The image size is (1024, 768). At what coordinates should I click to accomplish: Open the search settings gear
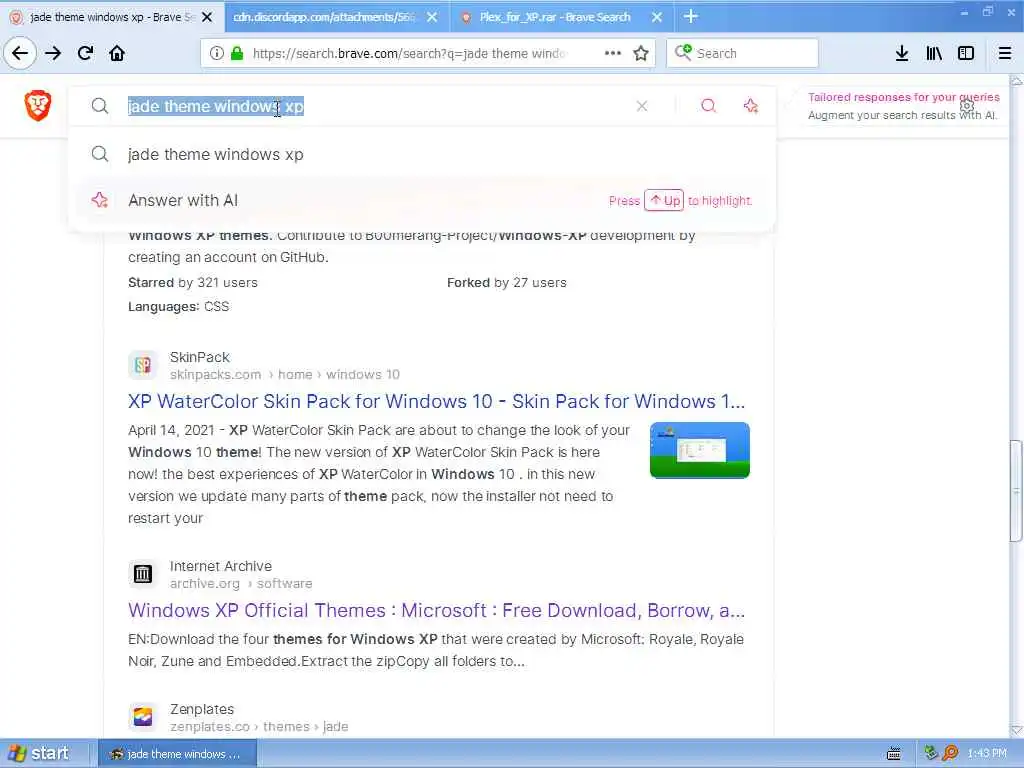[967, 105]
